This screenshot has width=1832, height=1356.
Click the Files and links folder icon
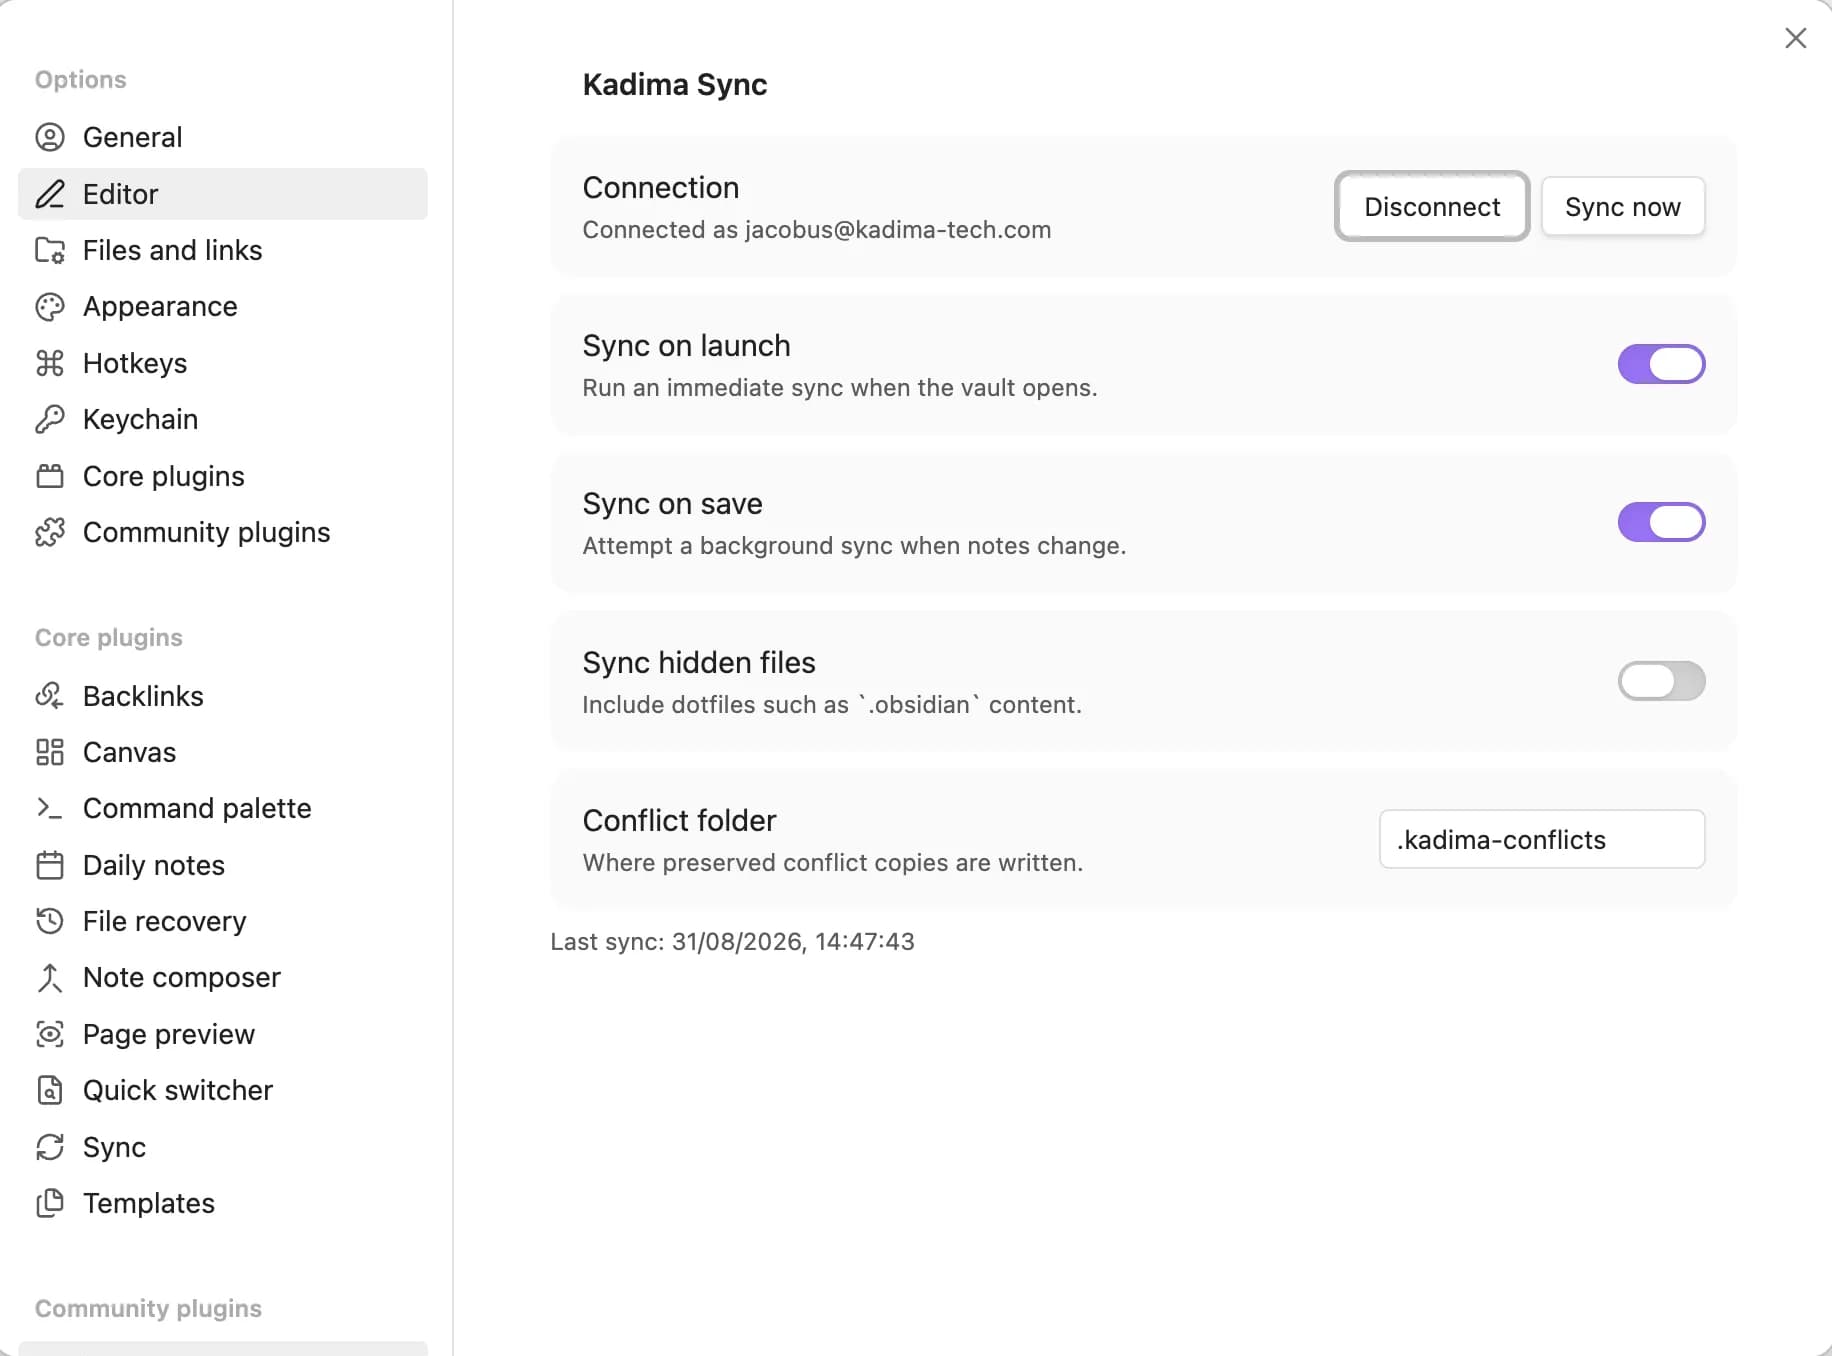coord(50,250)
